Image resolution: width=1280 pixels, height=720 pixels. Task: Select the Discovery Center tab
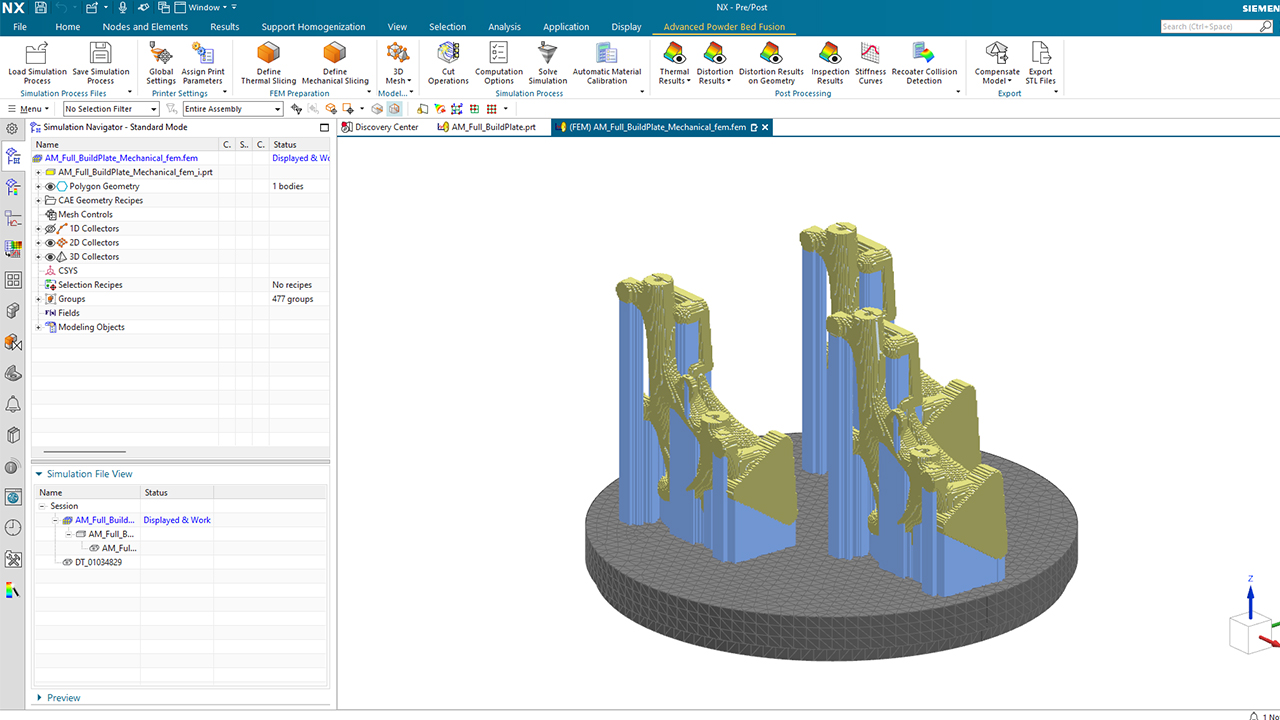(382, 127)
